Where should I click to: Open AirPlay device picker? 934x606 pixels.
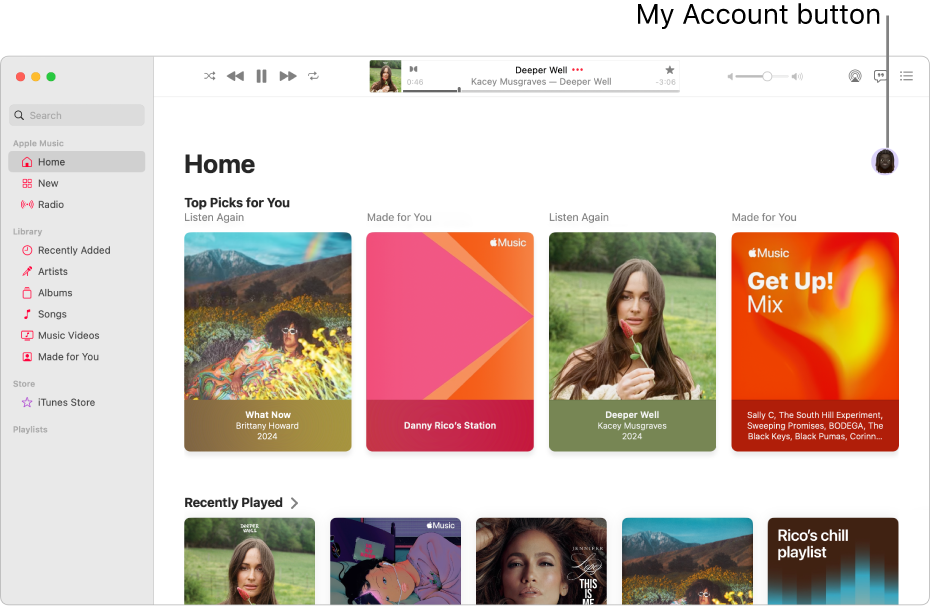pos(855,76)
